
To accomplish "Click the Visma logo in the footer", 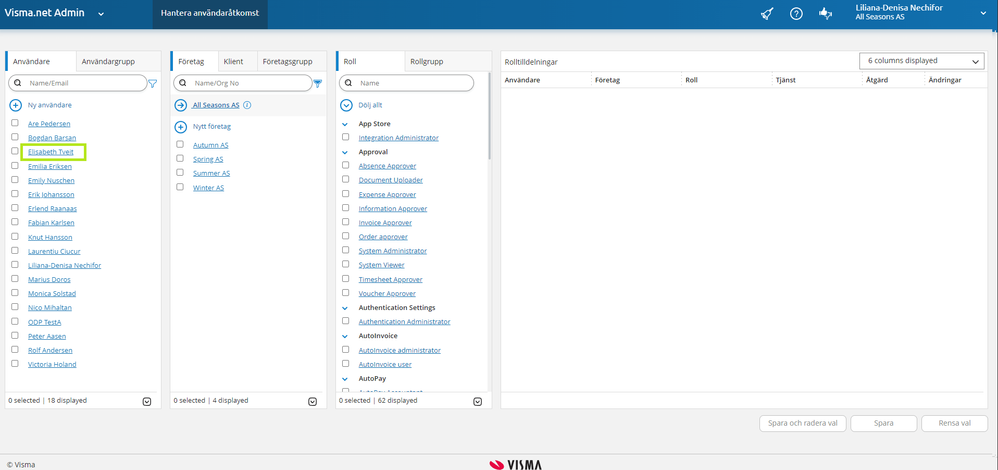I will click(516, 465).
